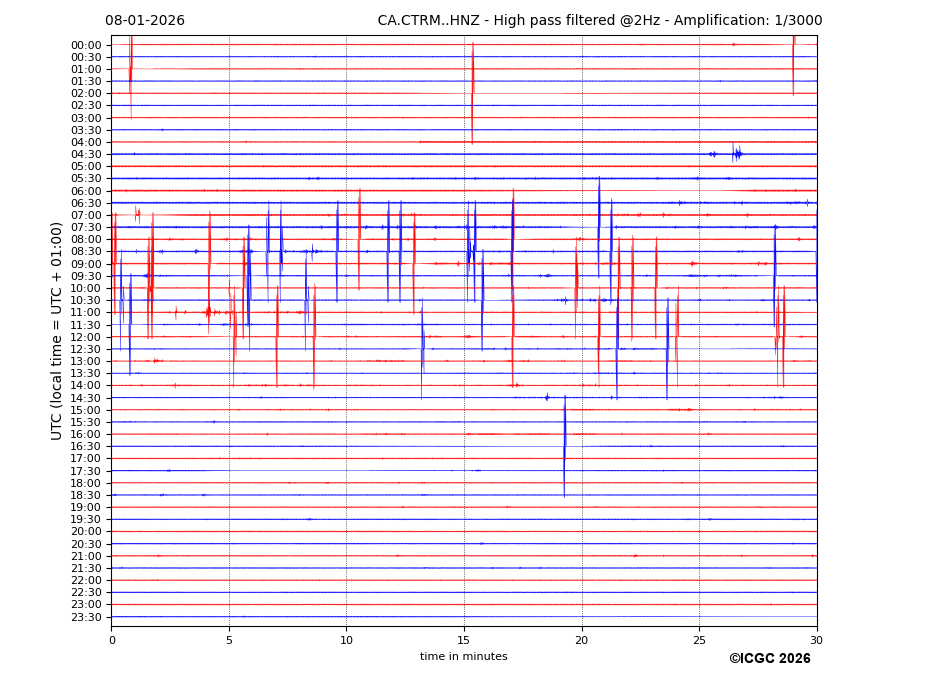
Task: Click x-axis tick label 0
Action: pyautogui.click(x=112, y=640)
